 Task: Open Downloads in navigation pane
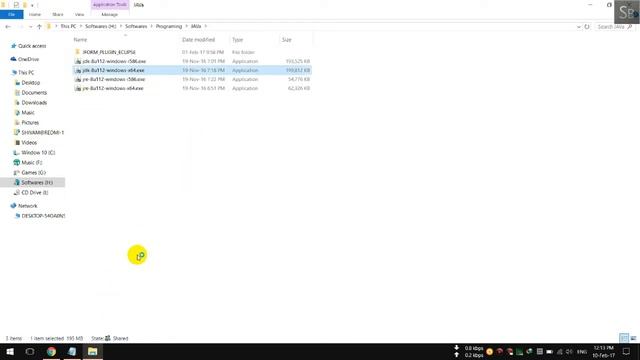pos(34,102)
